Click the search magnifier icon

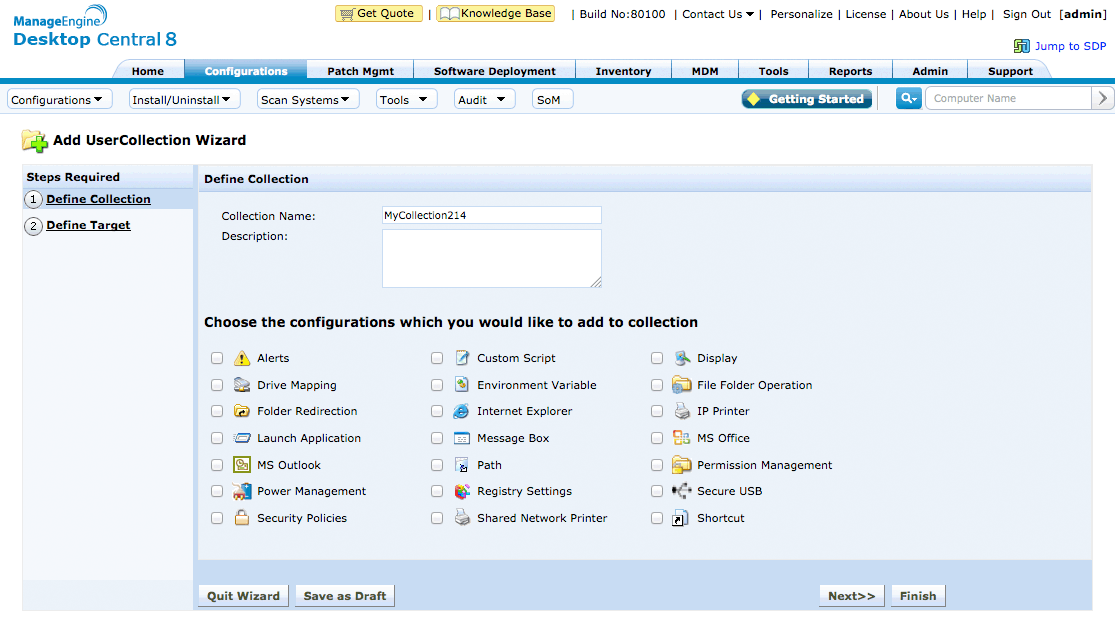[908, 98]
